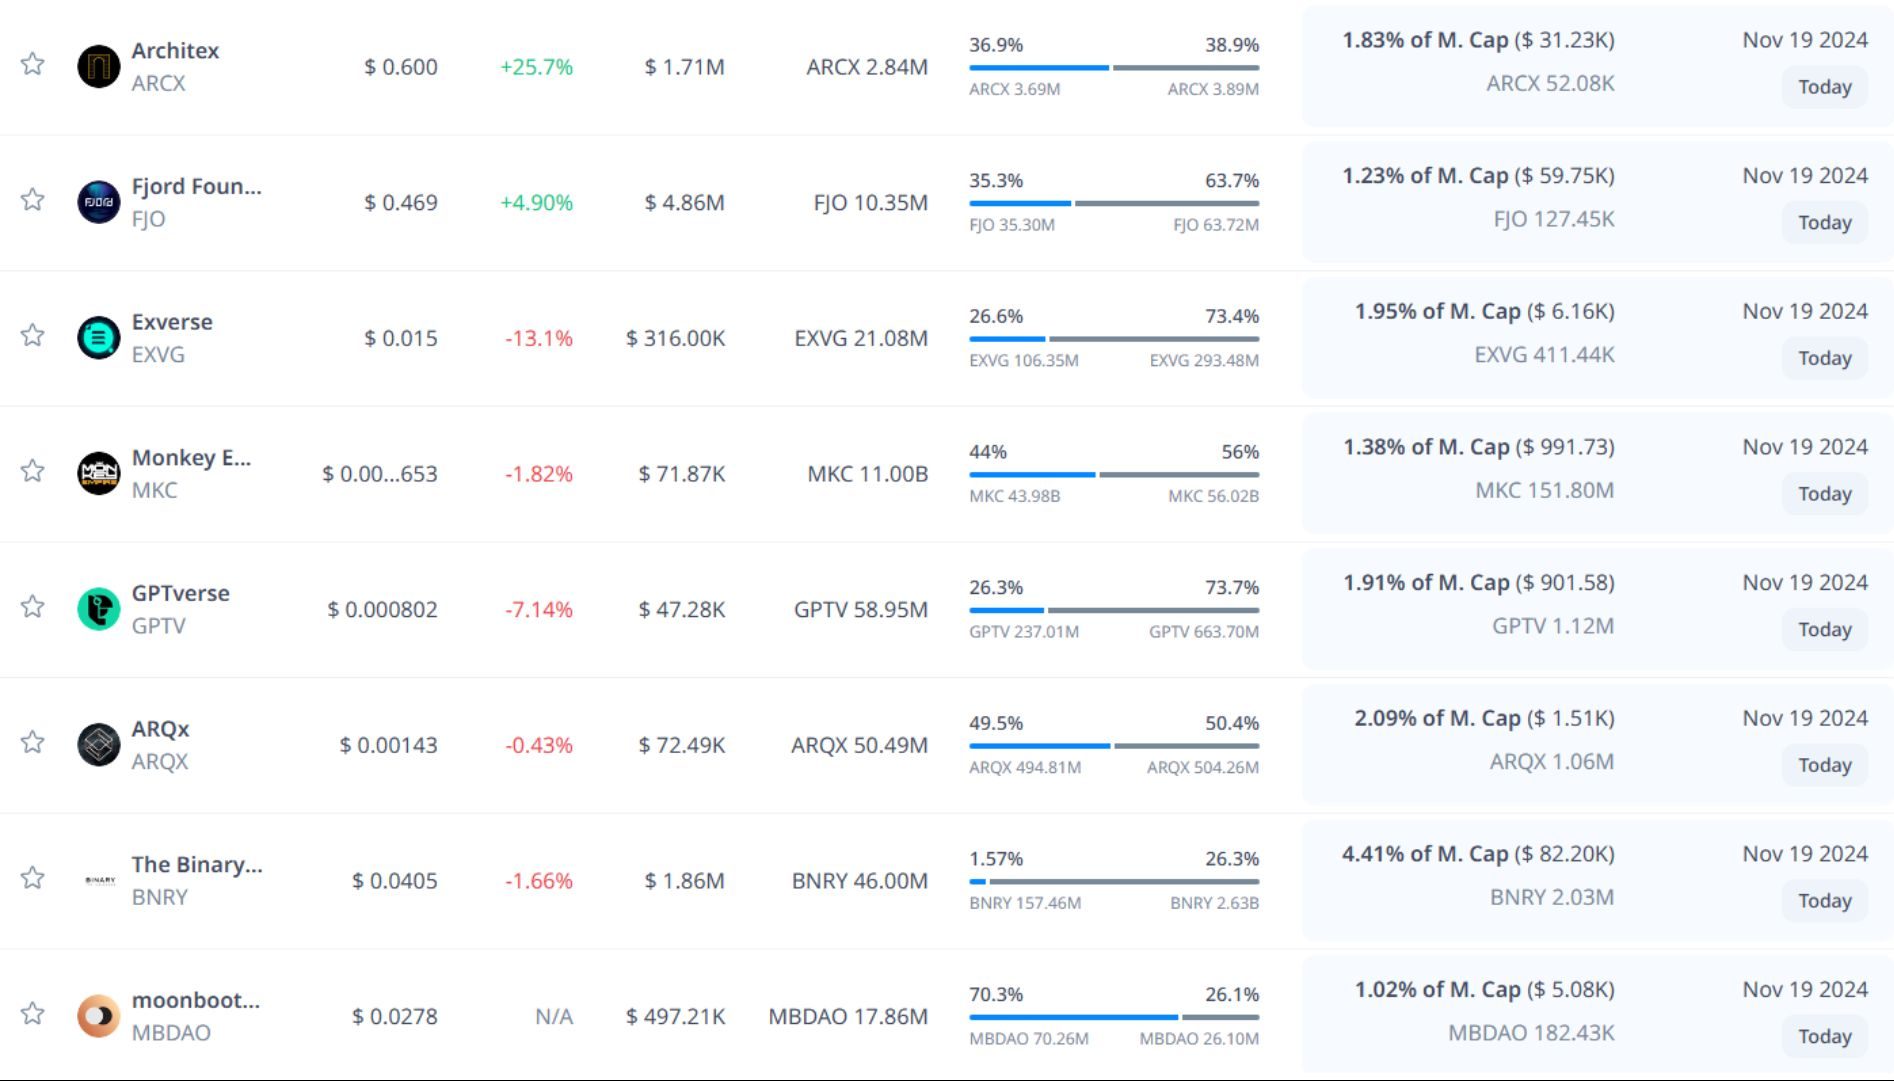1894x1081 pixels.
Task: Click the Monkey Empire MKC logo
Action: click(x=98, y=473)
